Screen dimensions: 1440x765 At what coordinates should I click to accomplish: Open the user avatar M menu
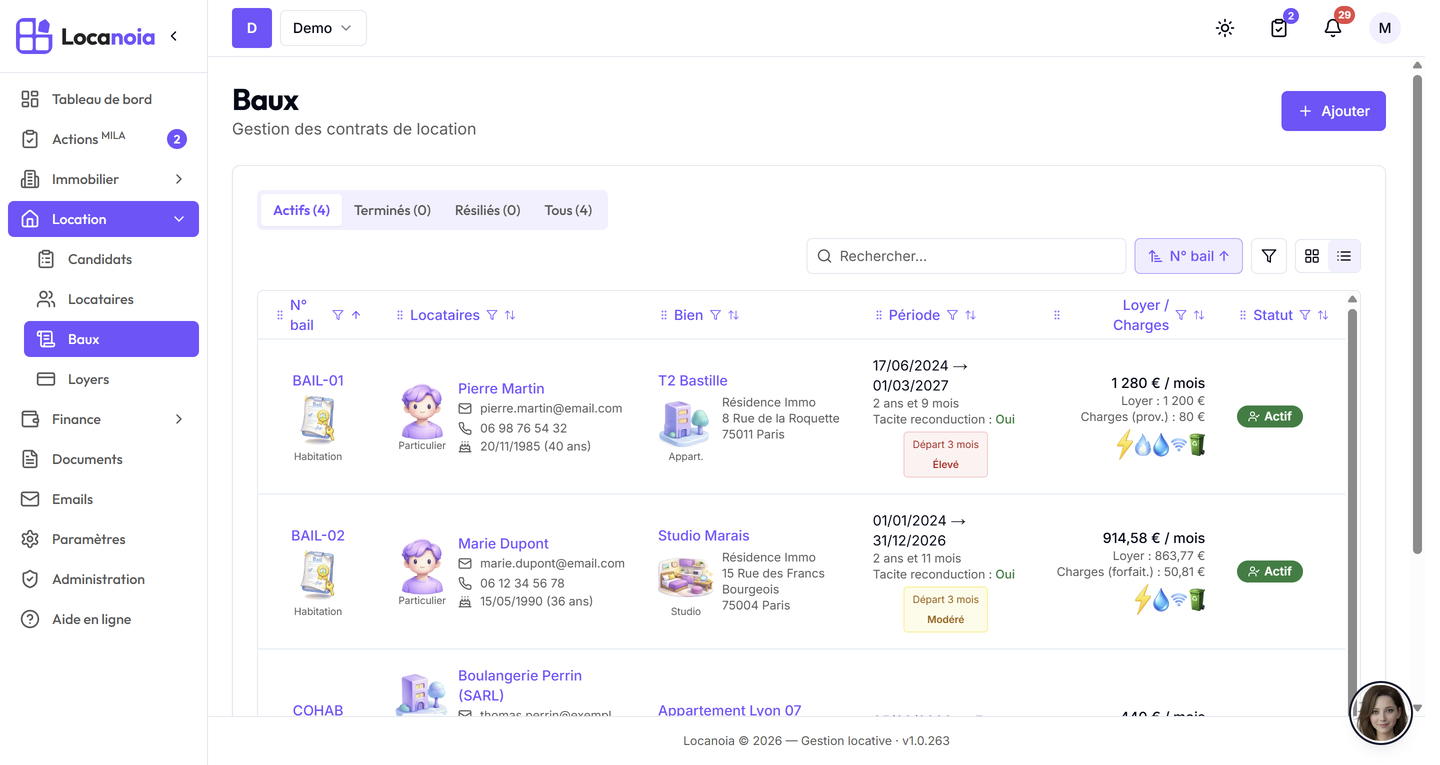pos(1385,28)
